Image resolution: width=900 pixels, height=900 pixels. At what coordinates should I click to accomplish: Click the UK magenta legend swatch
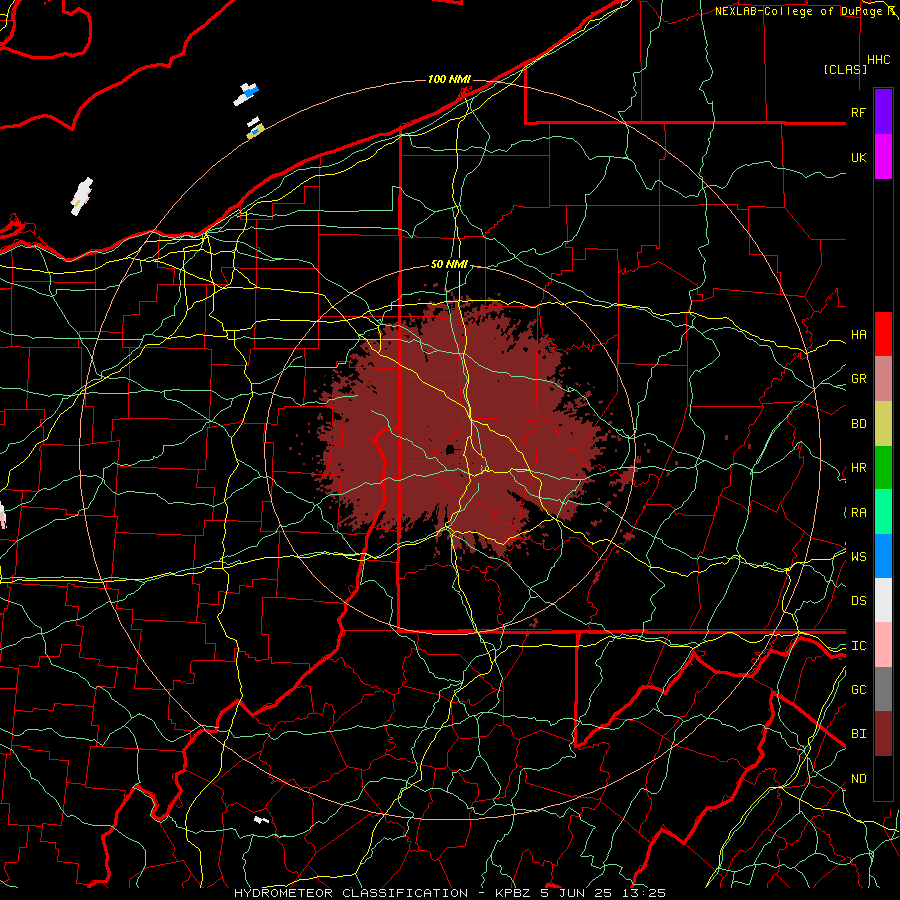pos(883,157)
